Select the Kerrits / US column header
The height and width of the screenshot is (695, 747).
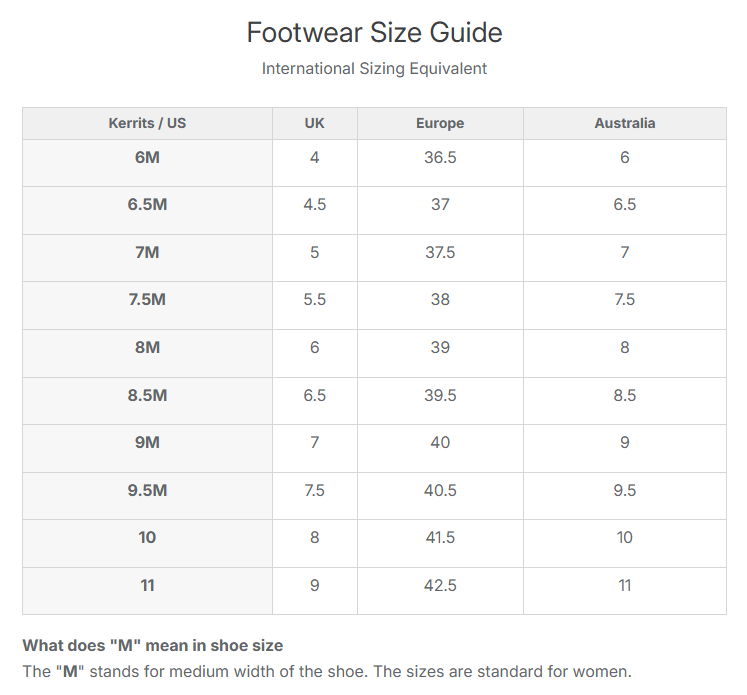[x=147, y=124]
